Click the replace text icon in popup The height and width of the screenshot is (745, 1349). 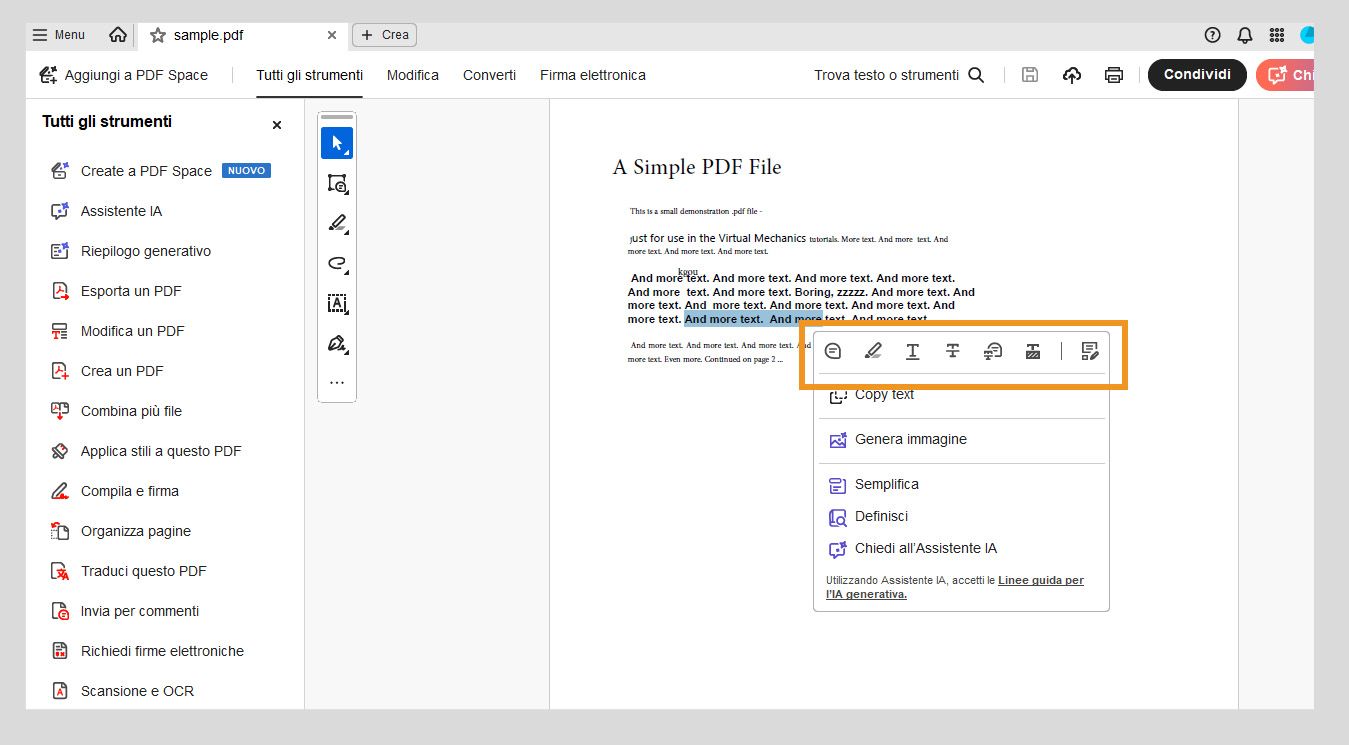click(993, 351)
